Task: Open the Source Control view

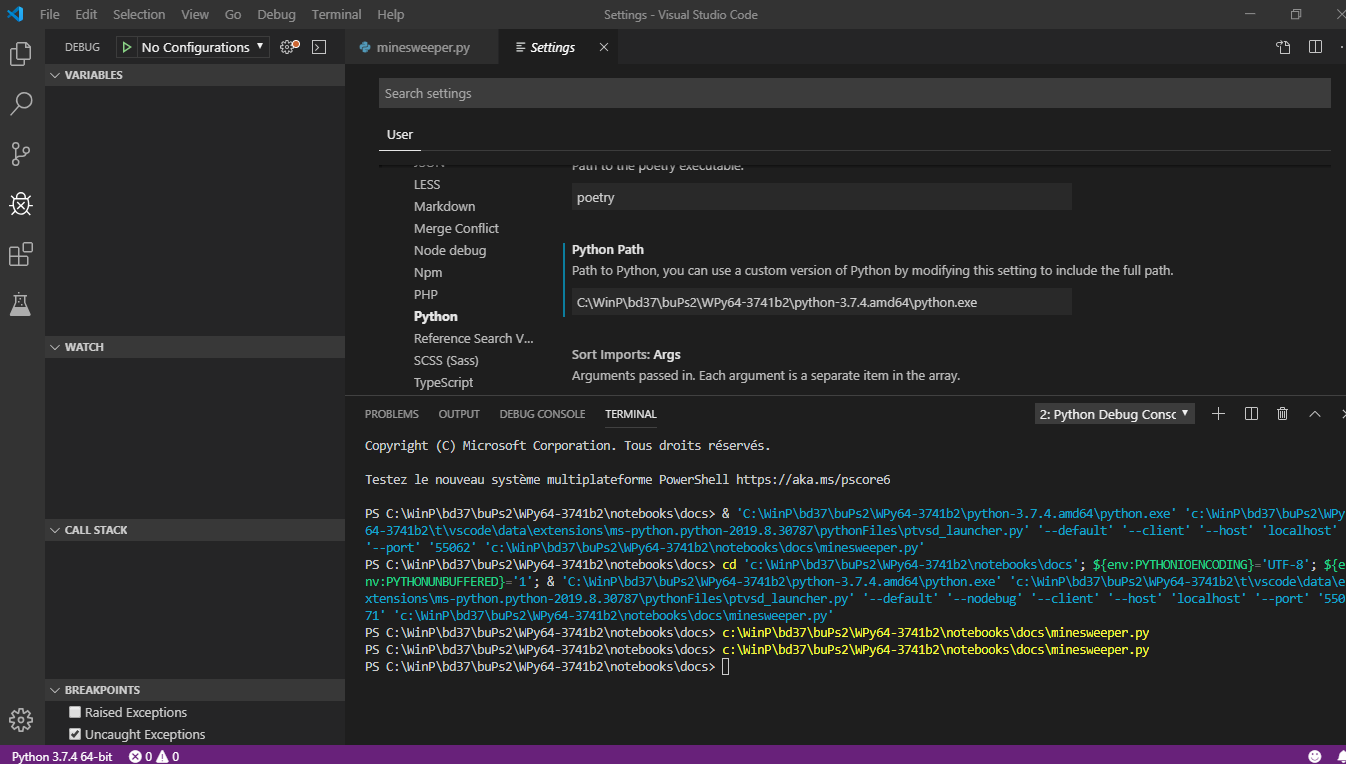Action: (x=20, y=153)
